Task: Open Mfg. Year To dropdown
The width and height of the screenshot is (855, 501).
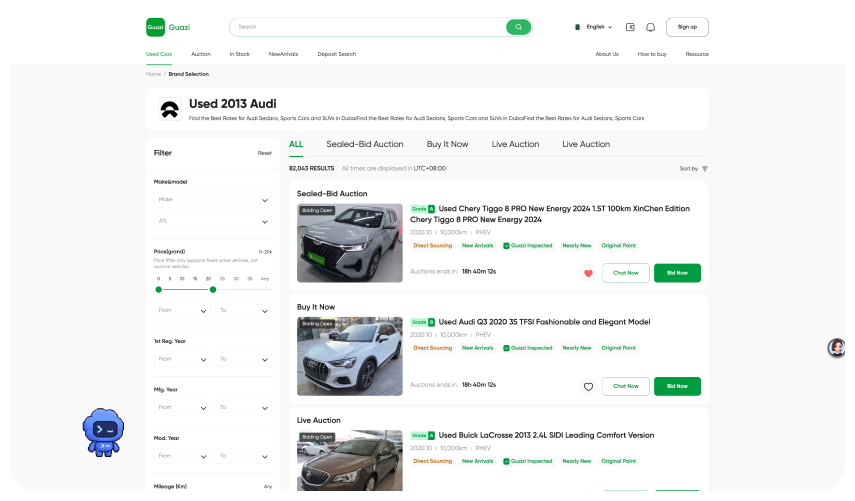Action: [x=243, y=408]
